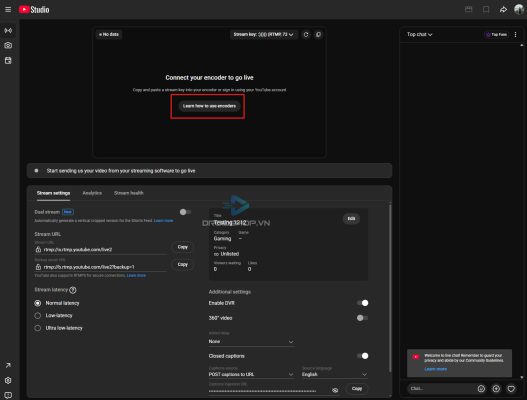Click lock icon beside backup server URL
Image resolution: width=527 pixels, height=400 pixels.
pyautogui.click(x=38, y=267)
